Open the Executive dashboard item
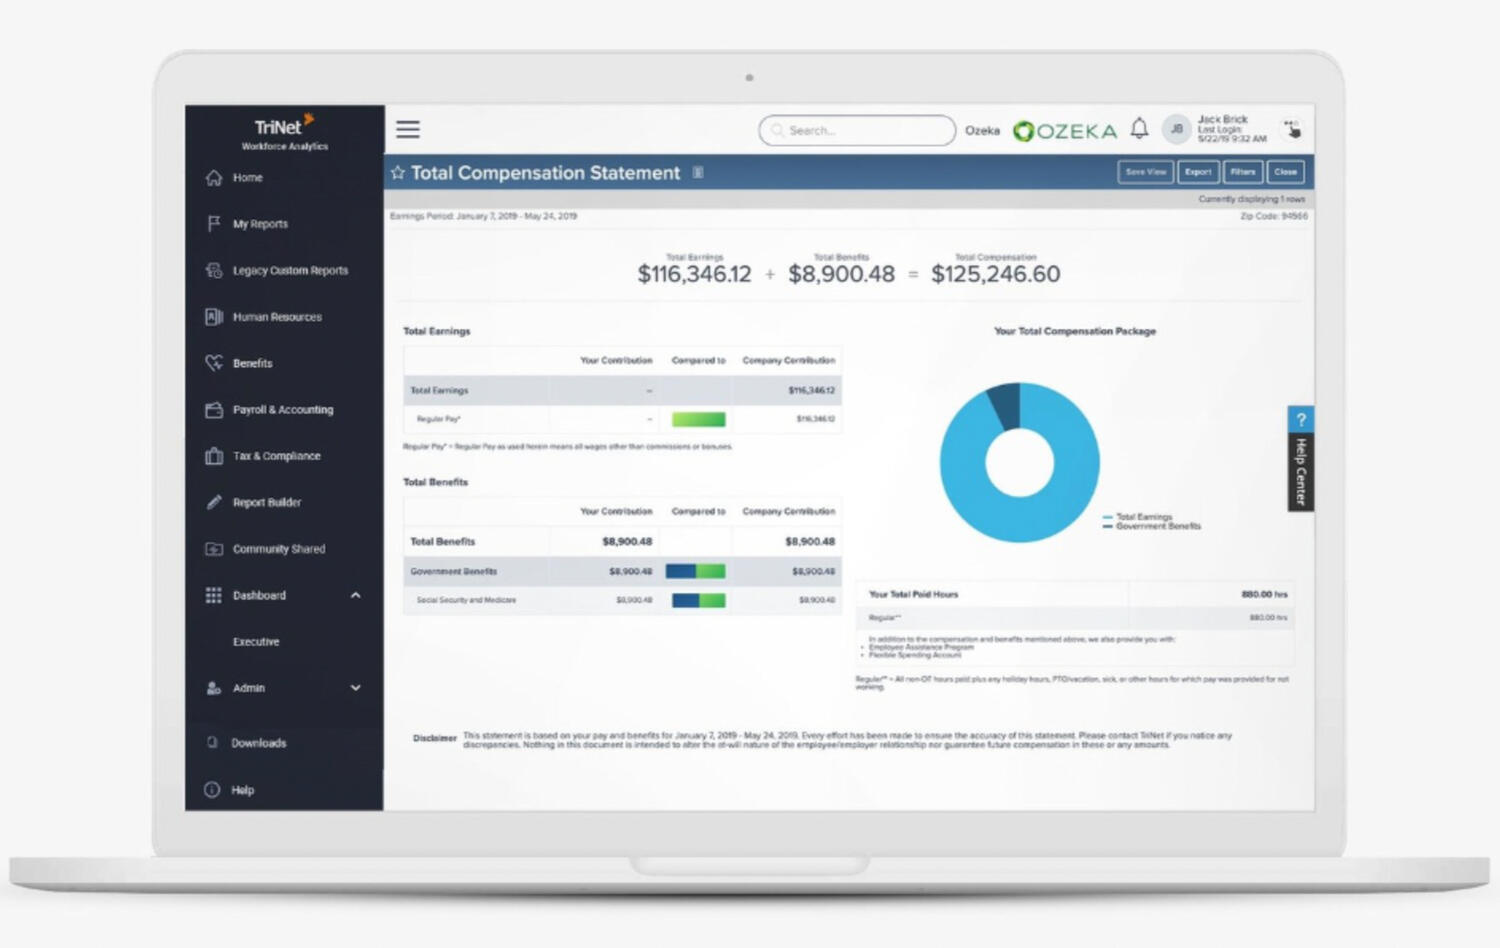Screen dimensions: 1500x948 256,642
